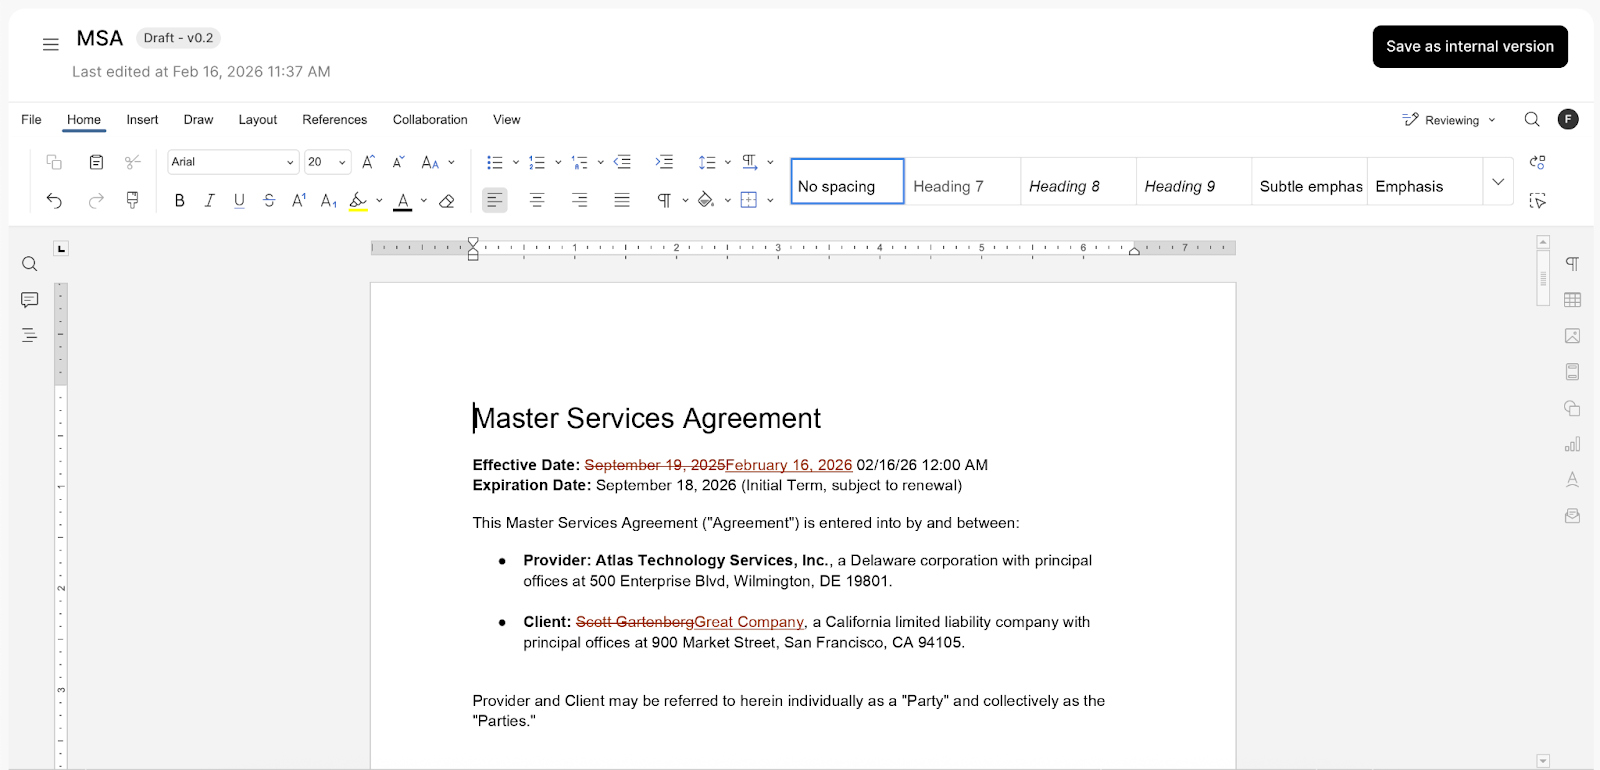Toggle Justified paragraph alignment

coord(622,201)
